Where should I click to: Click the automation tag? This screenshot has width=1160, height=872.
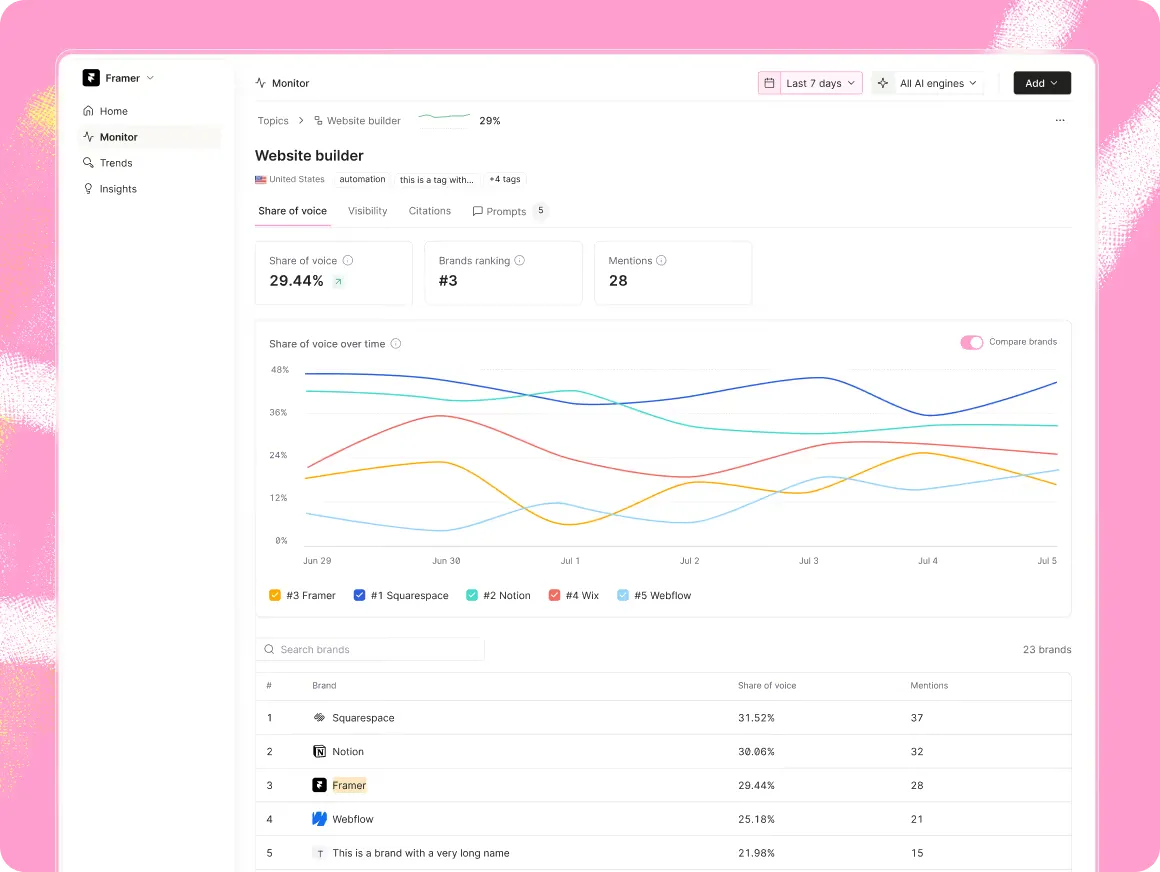[362, 179]
